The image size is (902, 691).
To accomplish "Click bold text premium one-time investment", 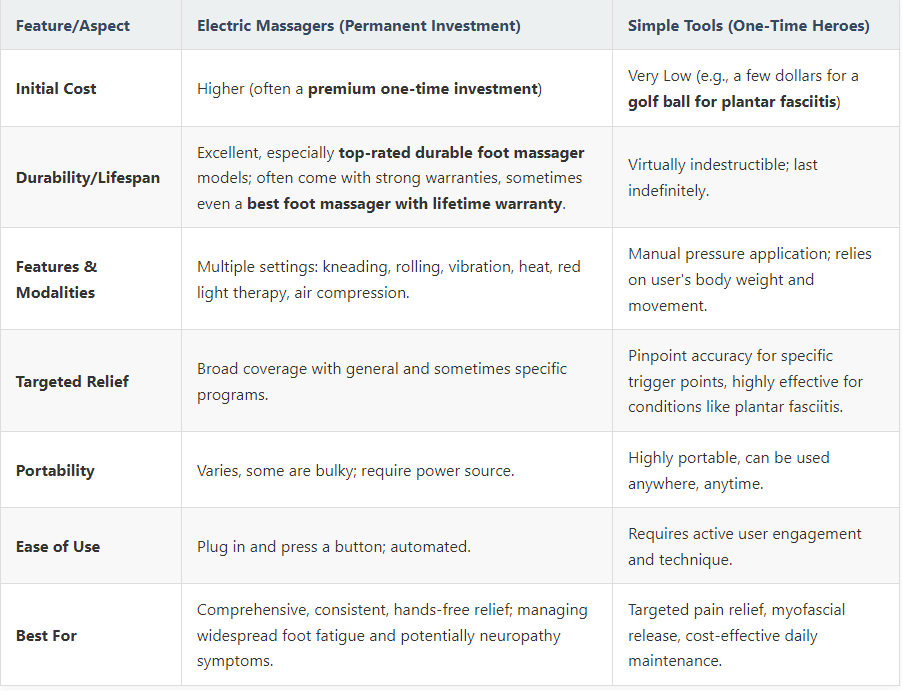I will (423, 89).
